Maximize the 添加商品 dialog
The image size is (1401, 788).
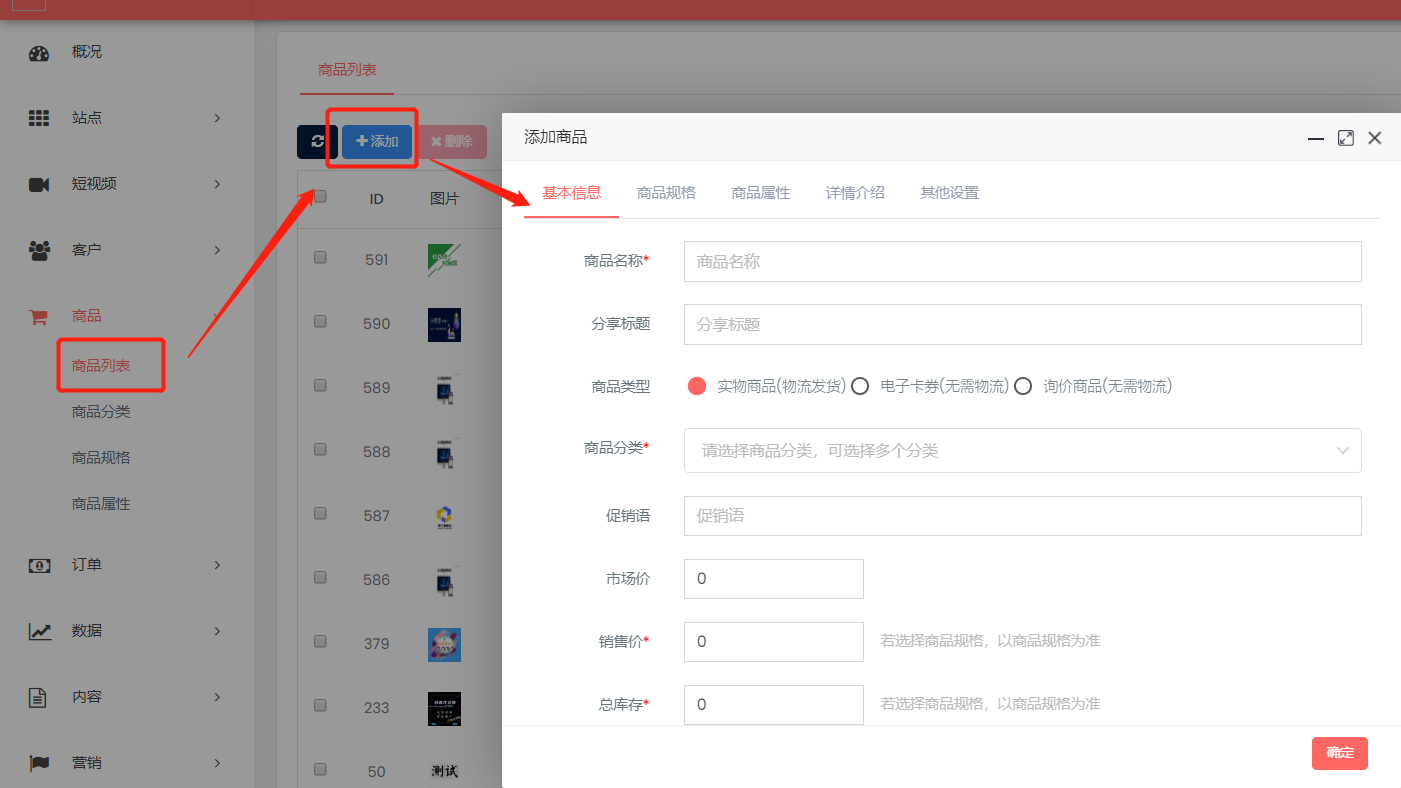(x=1346, y=138)
